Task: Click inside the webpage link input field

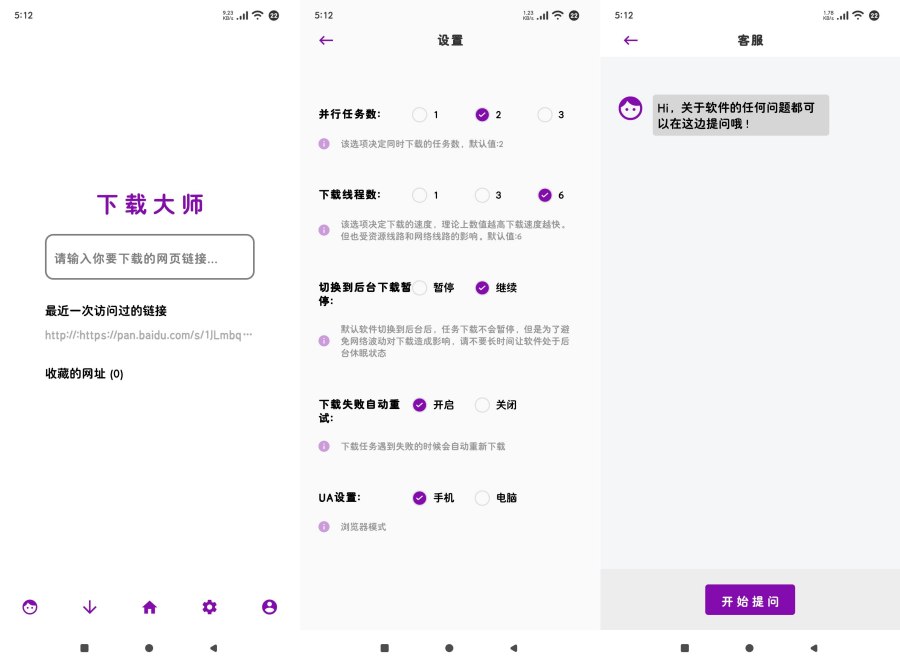Action: 149,257
